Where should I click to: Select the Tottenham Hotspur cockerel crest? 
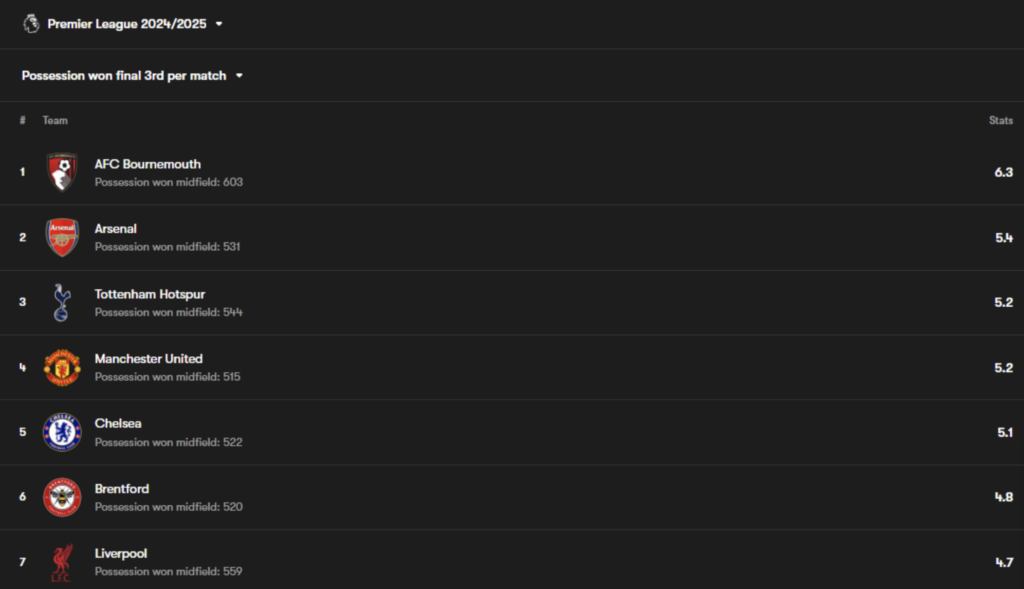coord(61,302)
